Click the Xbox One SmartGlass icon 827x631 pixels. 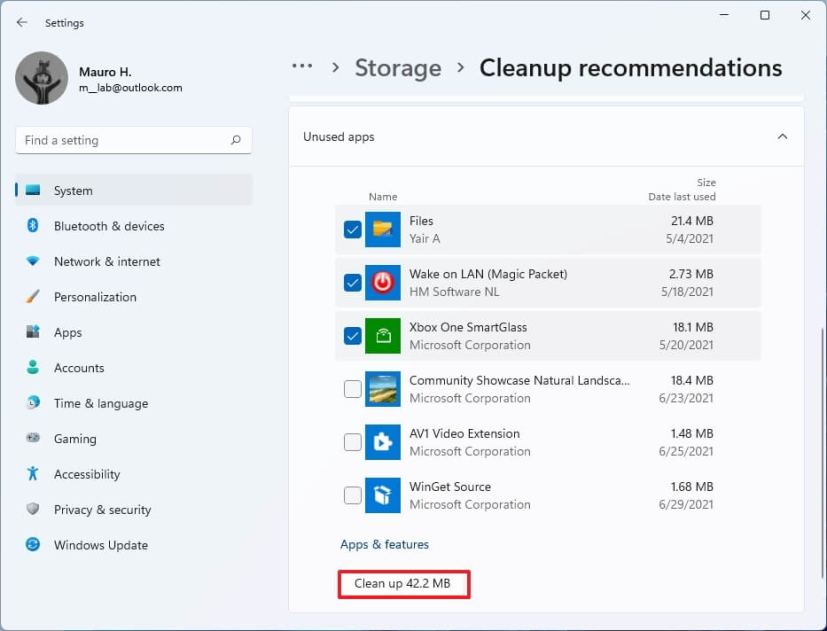pos(382,336)
